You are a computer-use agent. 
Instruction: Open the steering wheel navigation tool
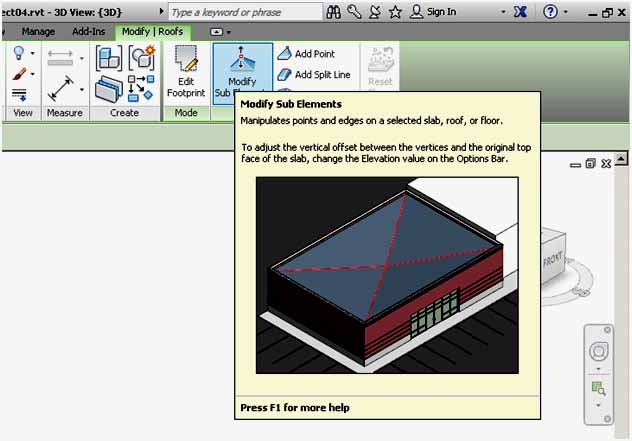[x=600, y=351]
